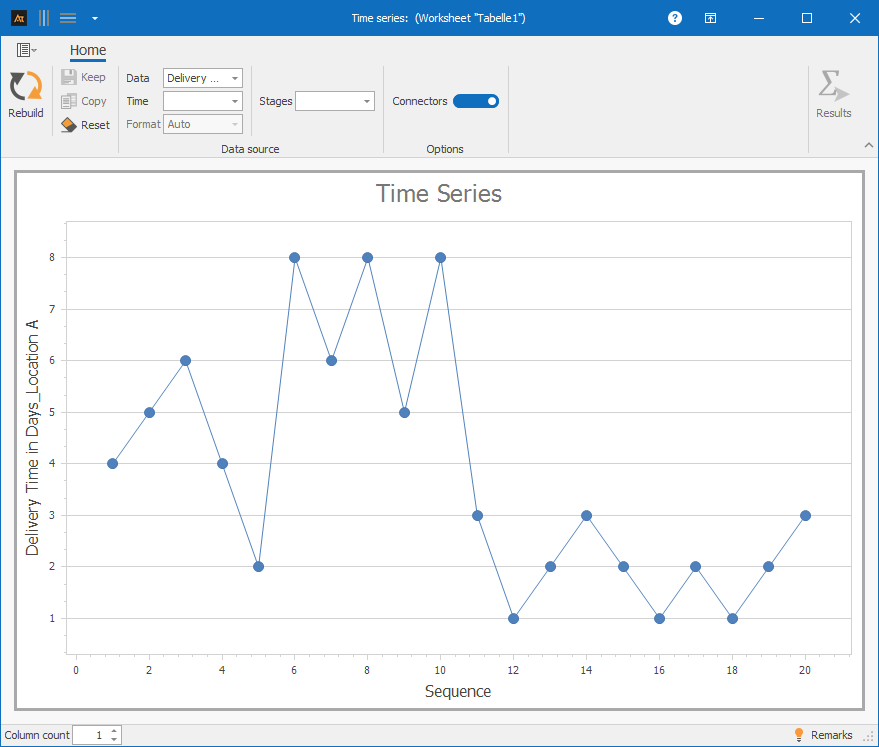Click inside the Column count field
This screenshot has height=747, width=879.
(90, 735)
